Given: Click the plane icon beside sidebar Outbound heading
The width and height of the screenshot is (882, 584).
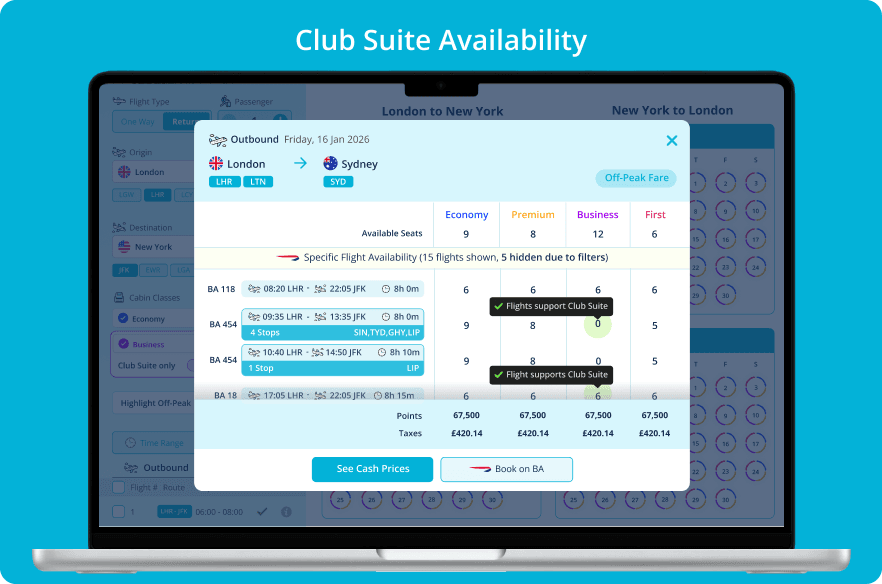Looking at the screenshot, I should [x=131, y=468].
